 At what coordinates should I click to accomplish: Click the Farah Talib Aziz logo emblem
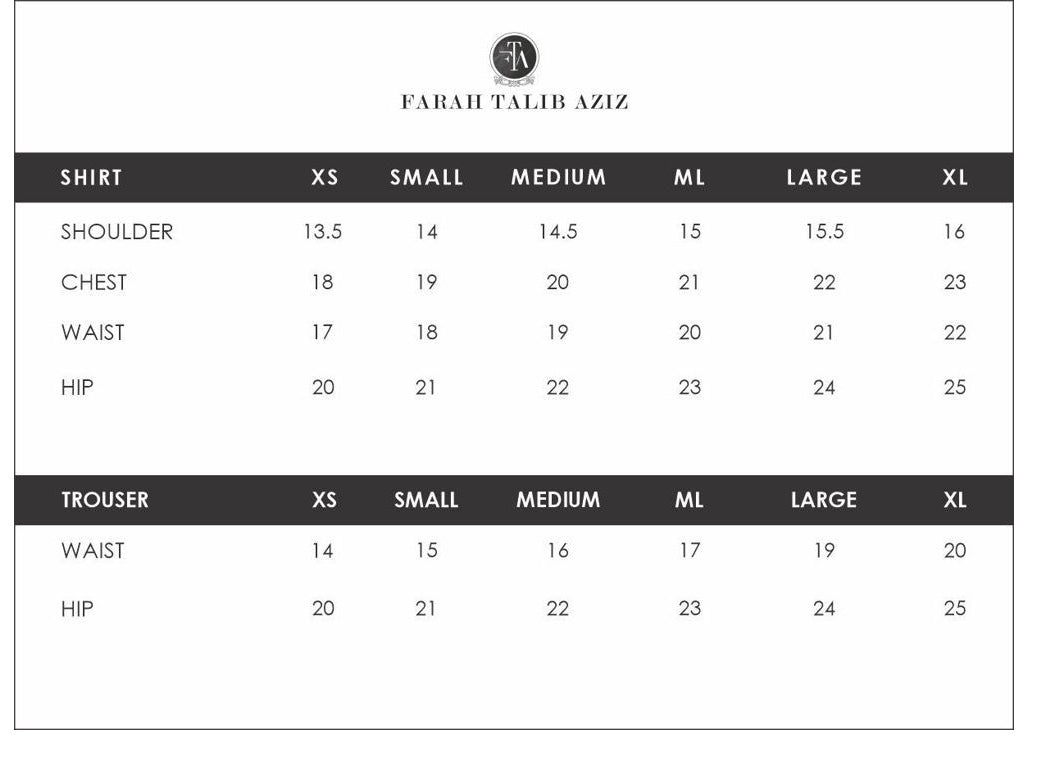[514, 58]
